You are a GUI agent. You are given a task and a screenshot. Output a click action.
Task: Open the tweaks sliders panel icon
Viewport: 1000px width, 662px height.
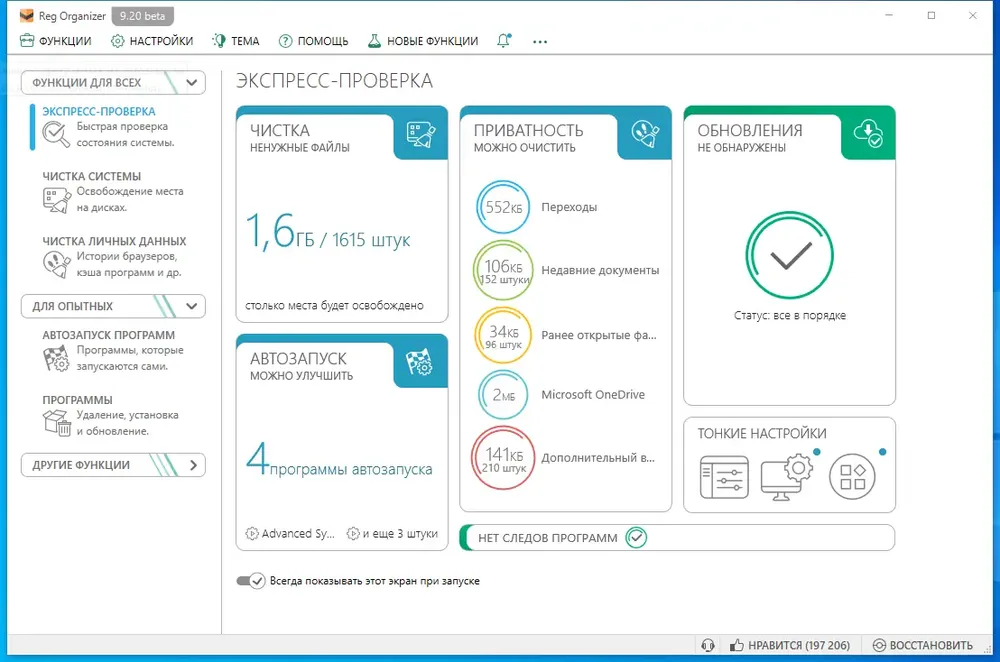coord(724,477)
